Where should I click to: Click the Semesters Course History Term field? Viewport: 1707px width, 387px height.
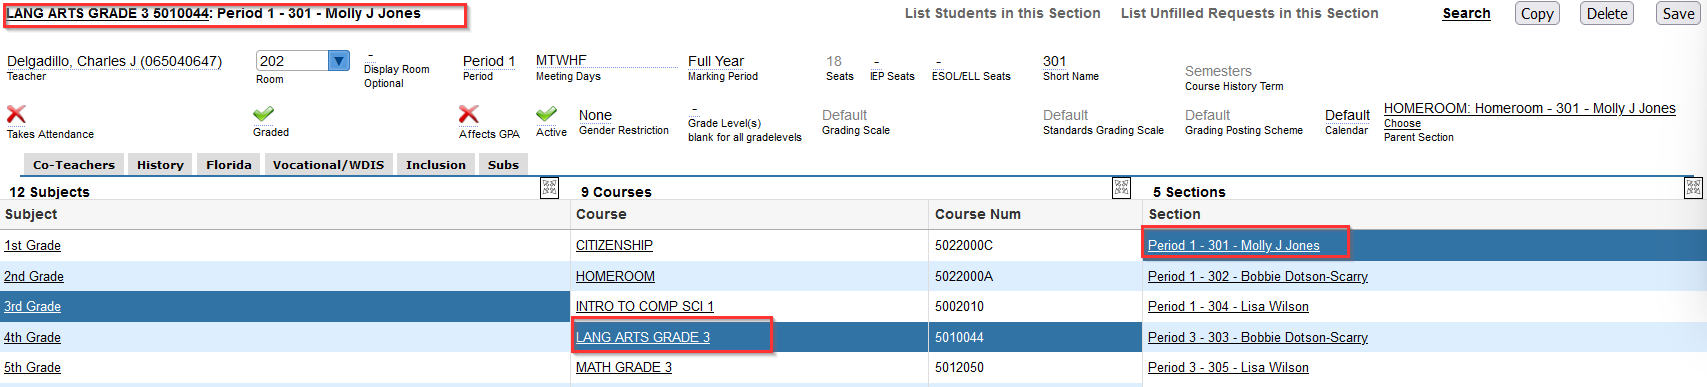[1218, 71]
